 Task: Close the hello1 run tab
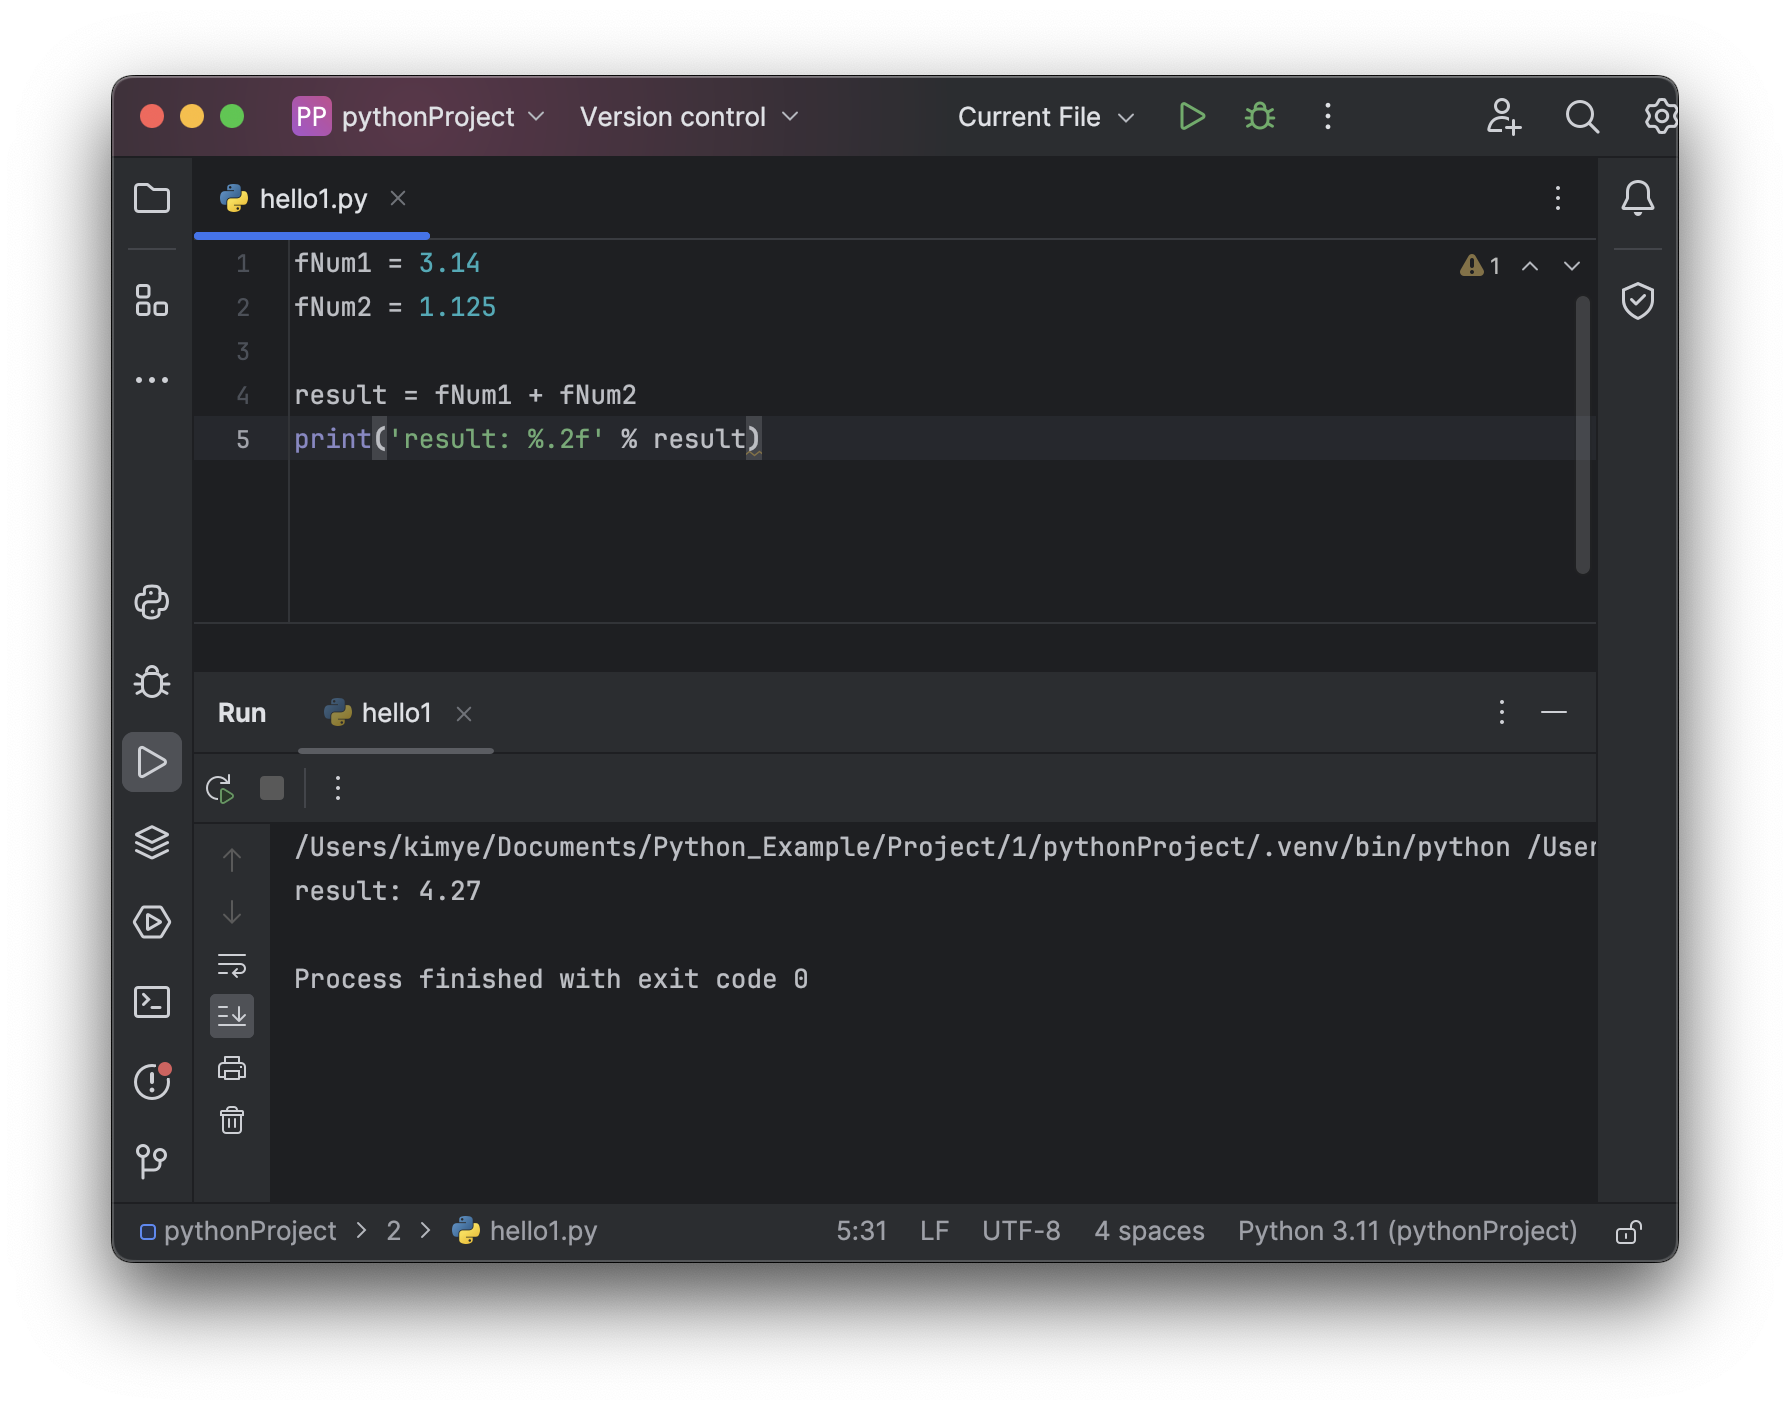pyautogui.click(x=464, y=714)
